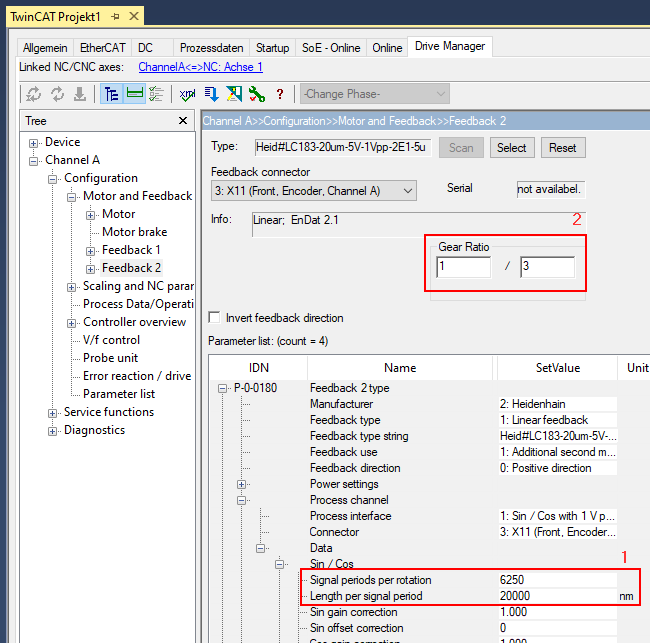Screen dimensions: 650x643
Task: Expand the Diagnostics tree node
Action: [52, 432]
